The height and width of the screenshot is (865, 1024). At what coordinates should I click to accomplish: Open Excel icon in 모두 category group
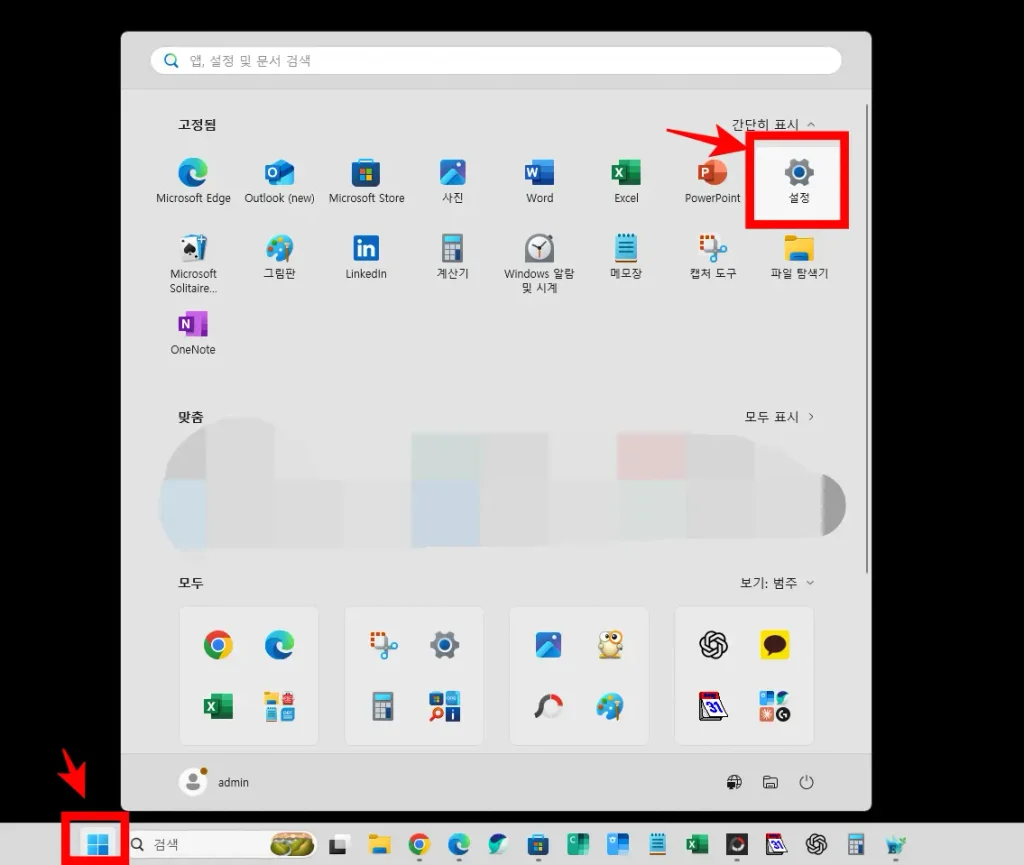(x=218, y=706)
